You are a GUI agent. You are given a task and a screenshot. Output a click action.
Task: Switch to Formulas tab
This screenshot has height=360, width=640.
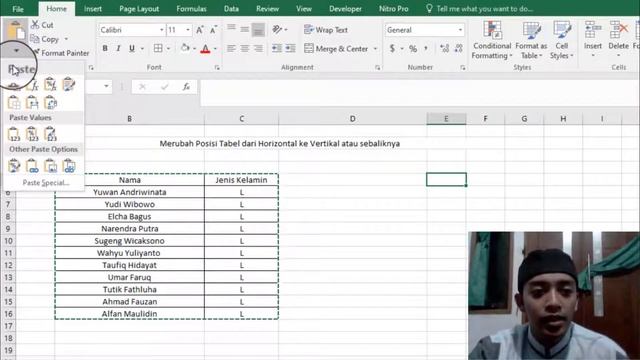coord(191,9)
